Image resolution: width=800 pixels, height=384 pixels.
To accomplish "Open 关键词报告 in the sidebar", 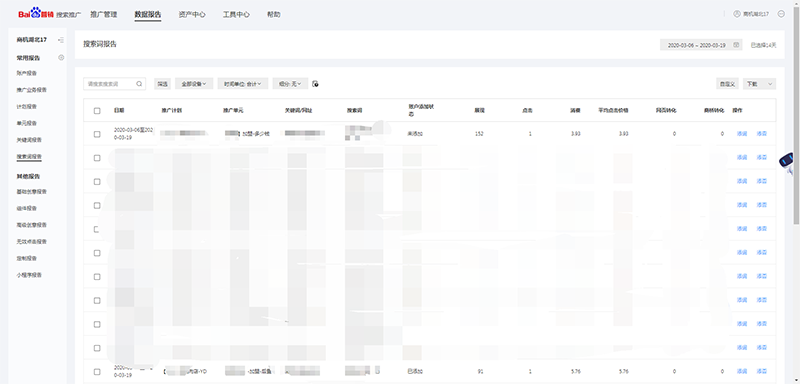I will click(29, 140).
